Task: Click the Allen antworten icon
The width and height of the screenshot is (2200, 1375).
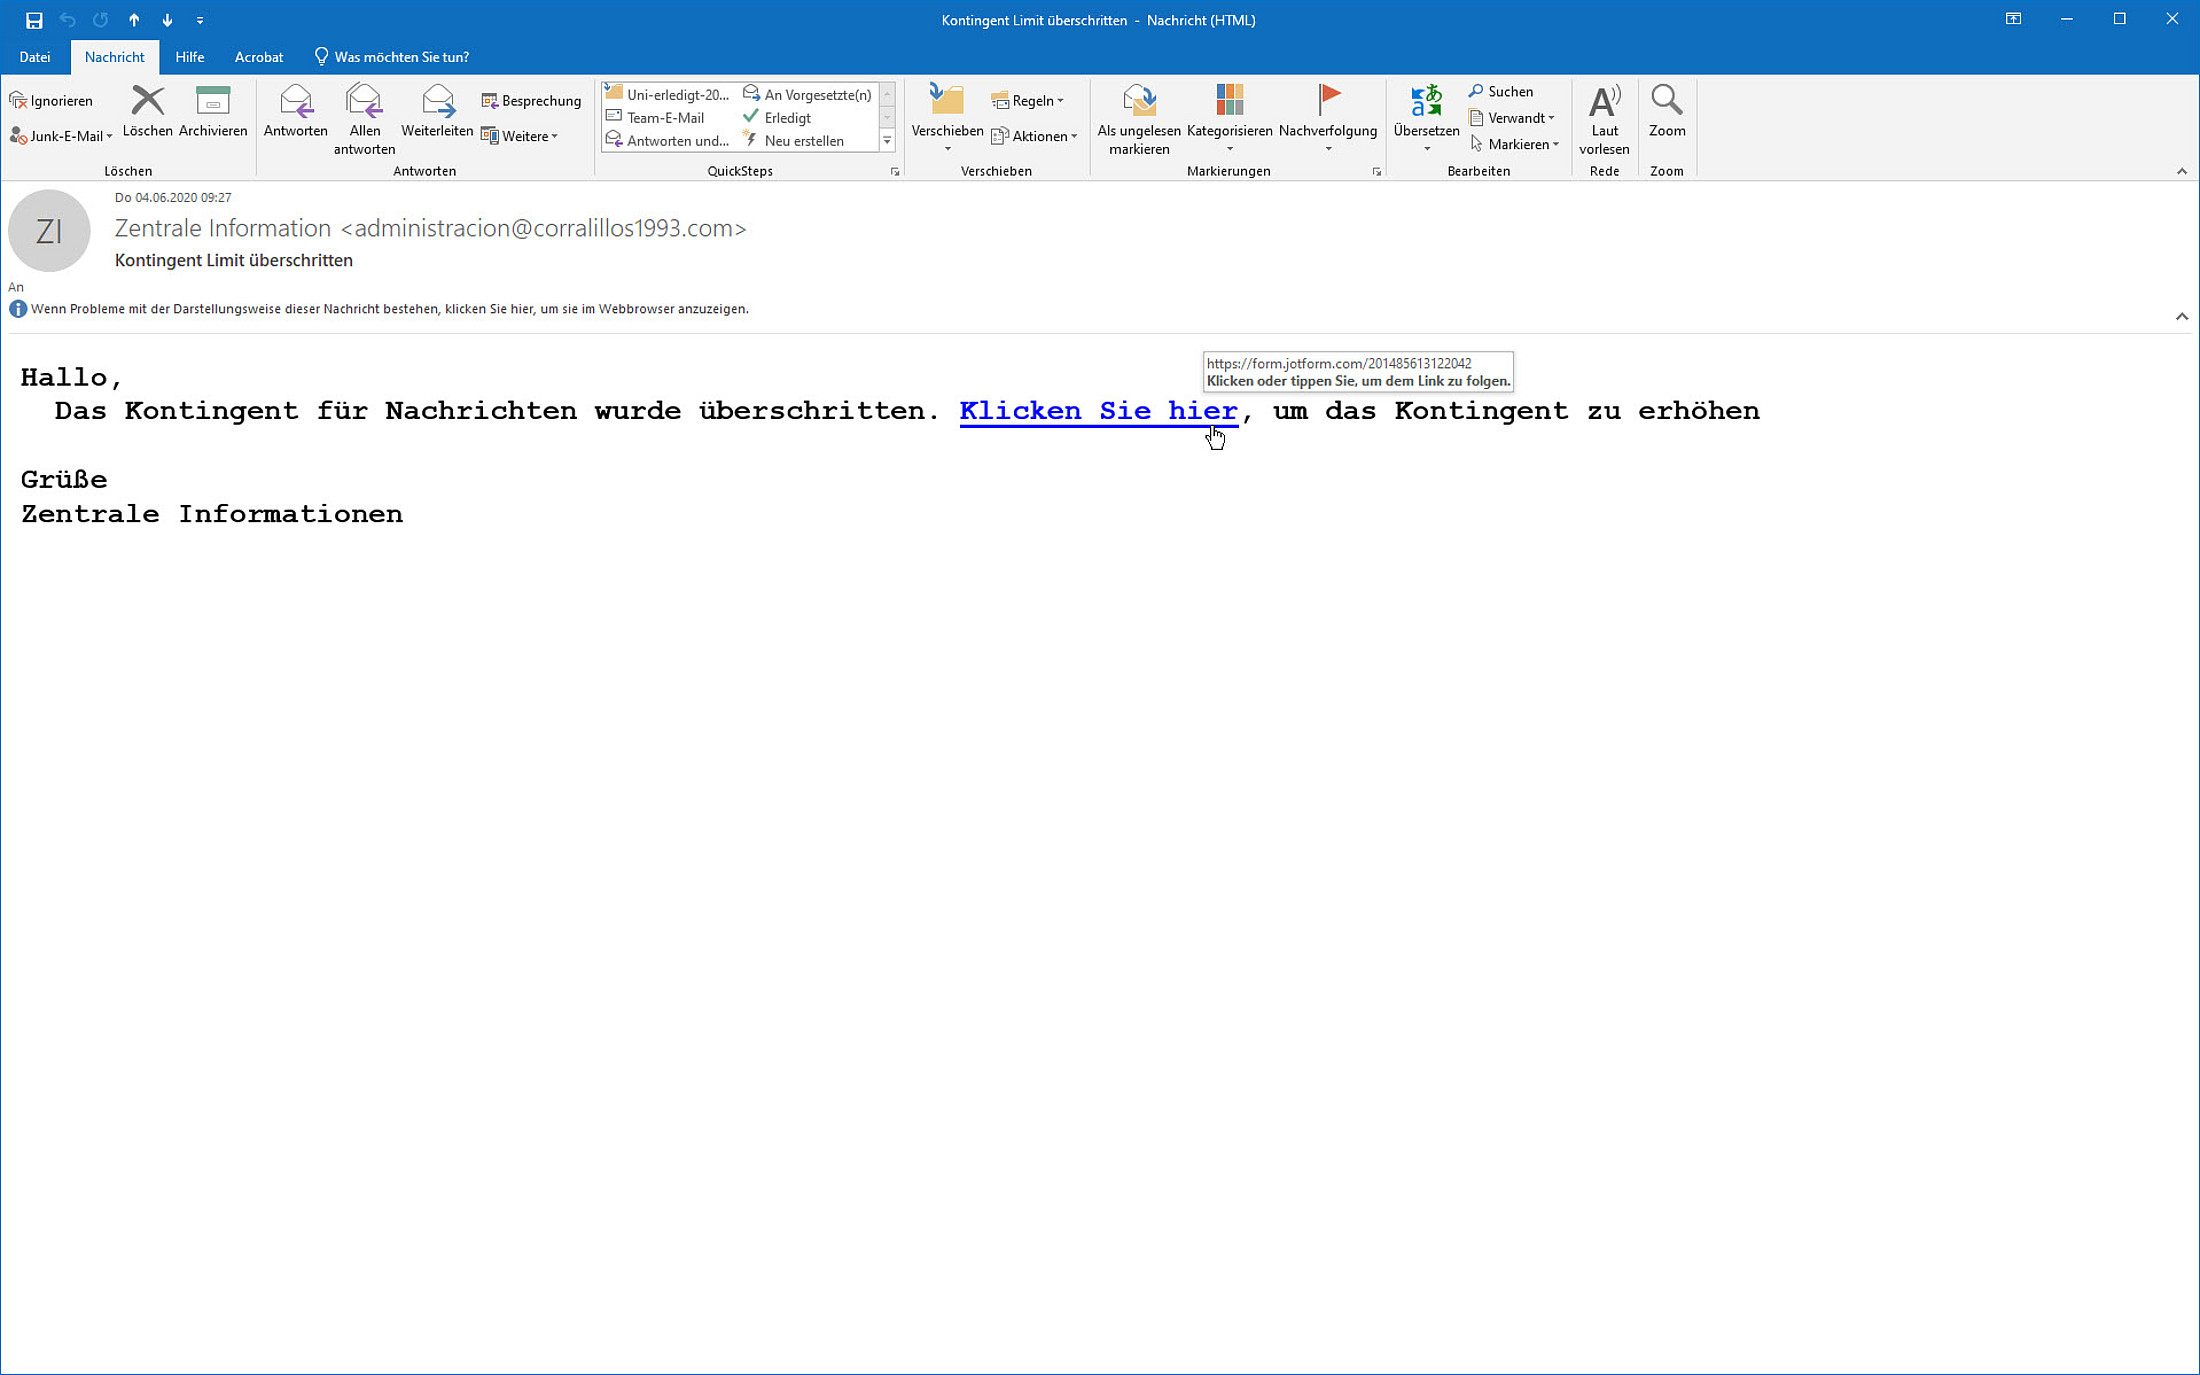Action: [x=364, y=102]
